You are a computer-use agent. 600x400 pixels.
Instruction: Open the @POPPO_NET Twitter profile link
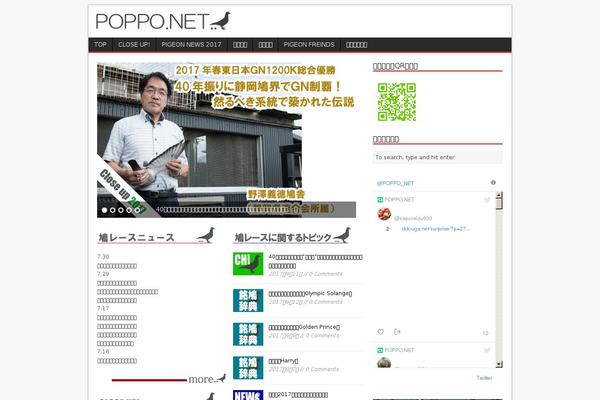(396, 183)
